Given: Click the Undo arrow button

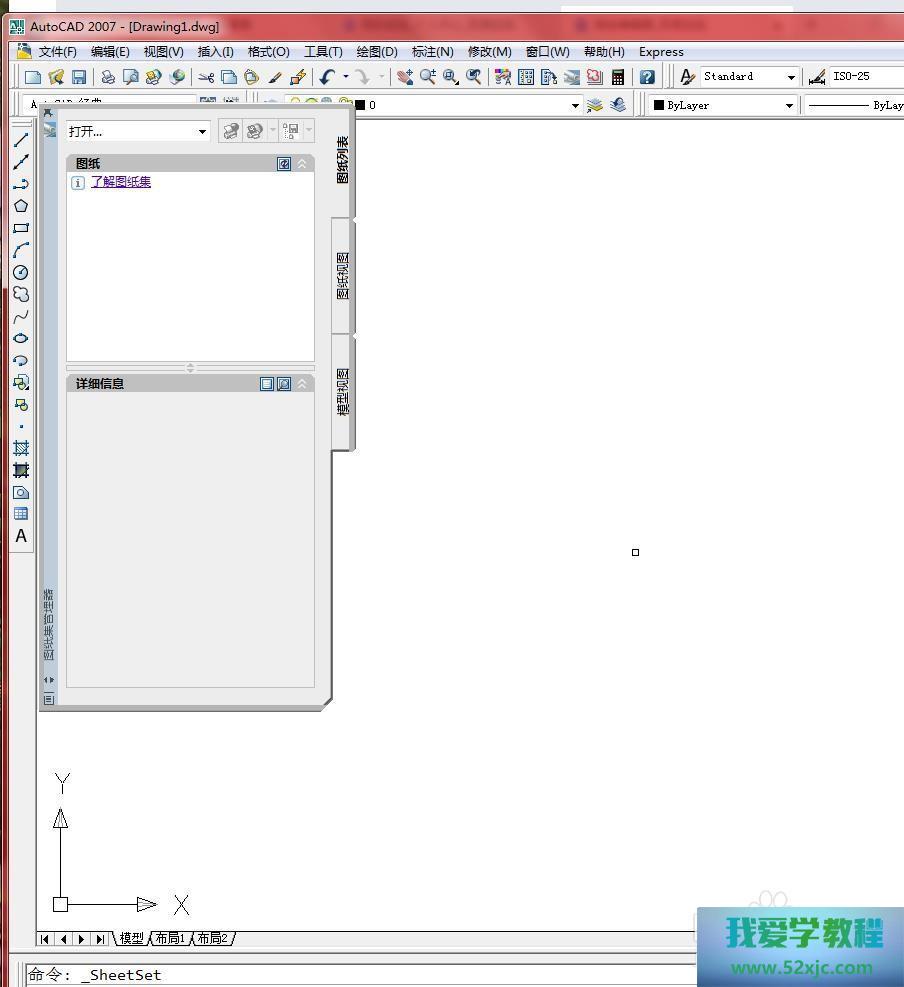Looking at the screenshot, I should (326, 77).
